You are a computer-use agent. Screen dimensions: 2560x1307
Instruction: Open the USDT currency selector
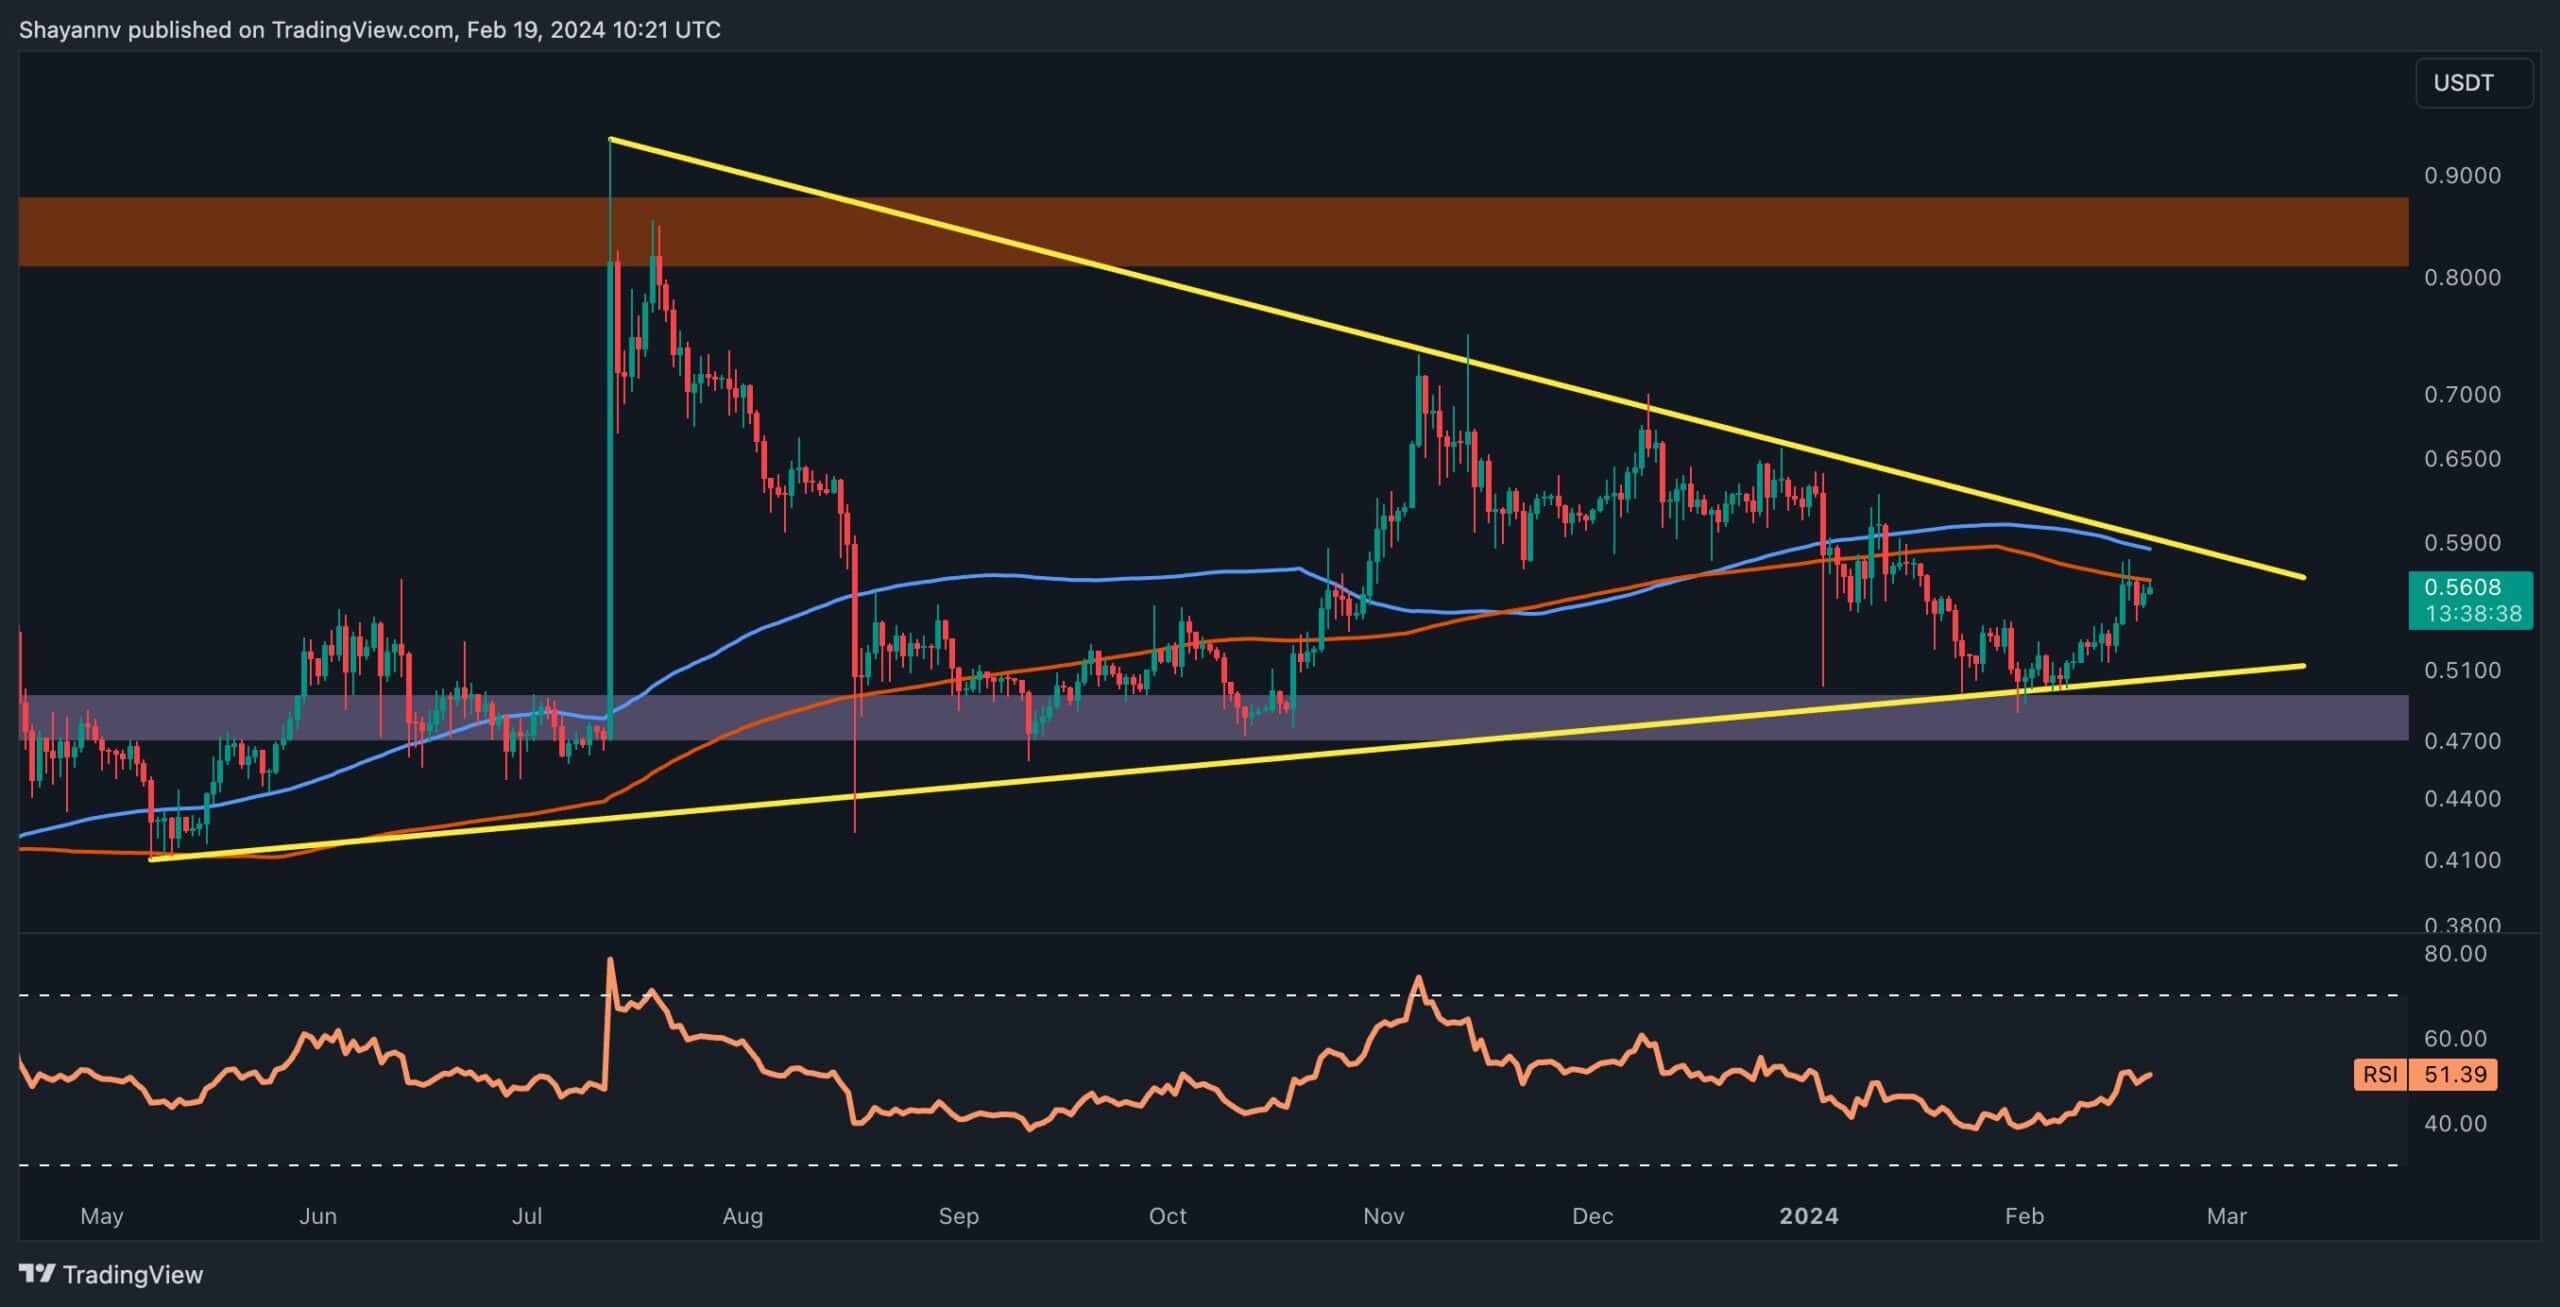[x=2473, y=83]
